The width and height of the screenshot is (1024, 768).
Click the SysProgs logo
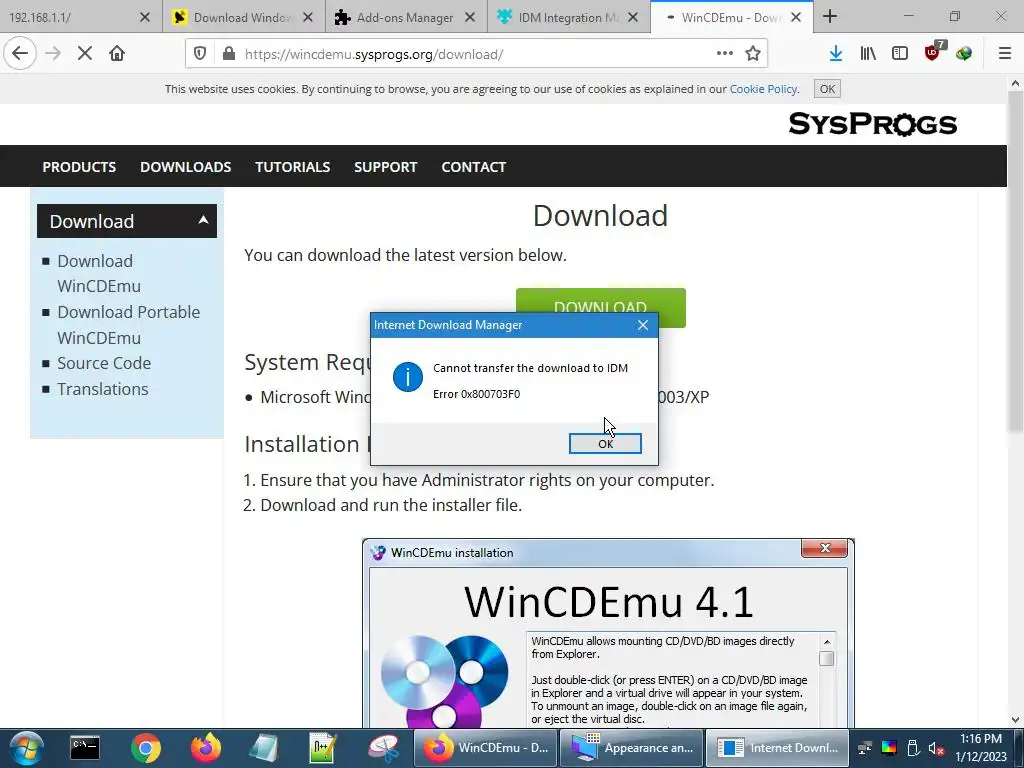pos(872,123)
